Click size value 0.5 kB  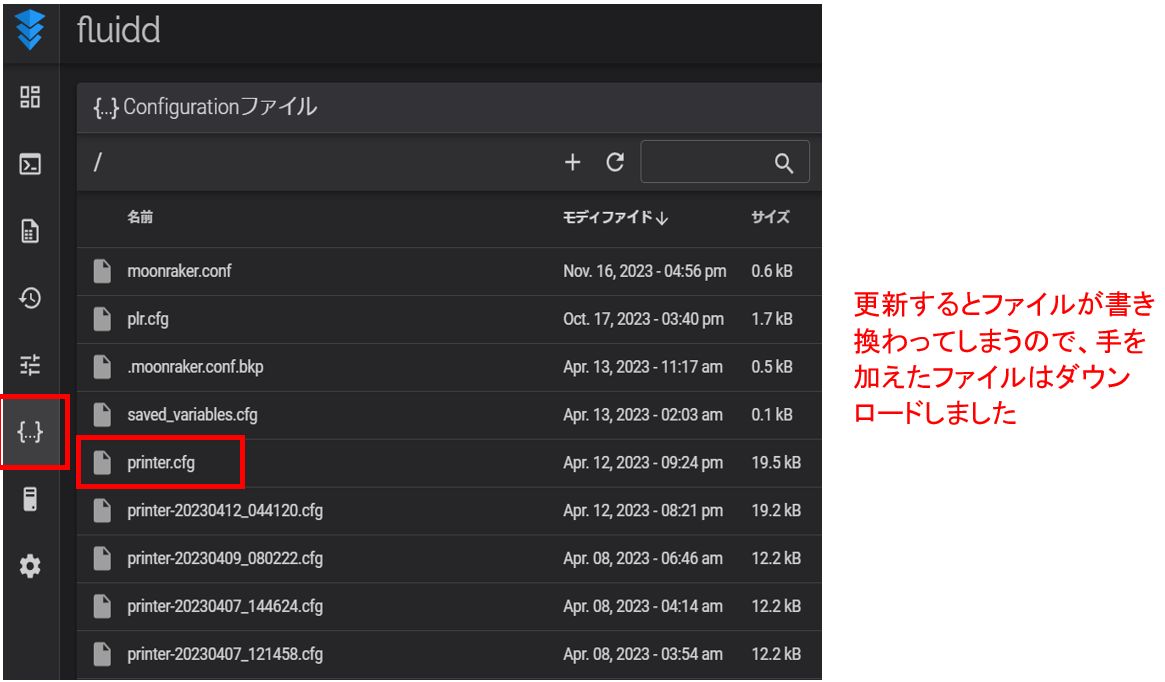(772, 367)
